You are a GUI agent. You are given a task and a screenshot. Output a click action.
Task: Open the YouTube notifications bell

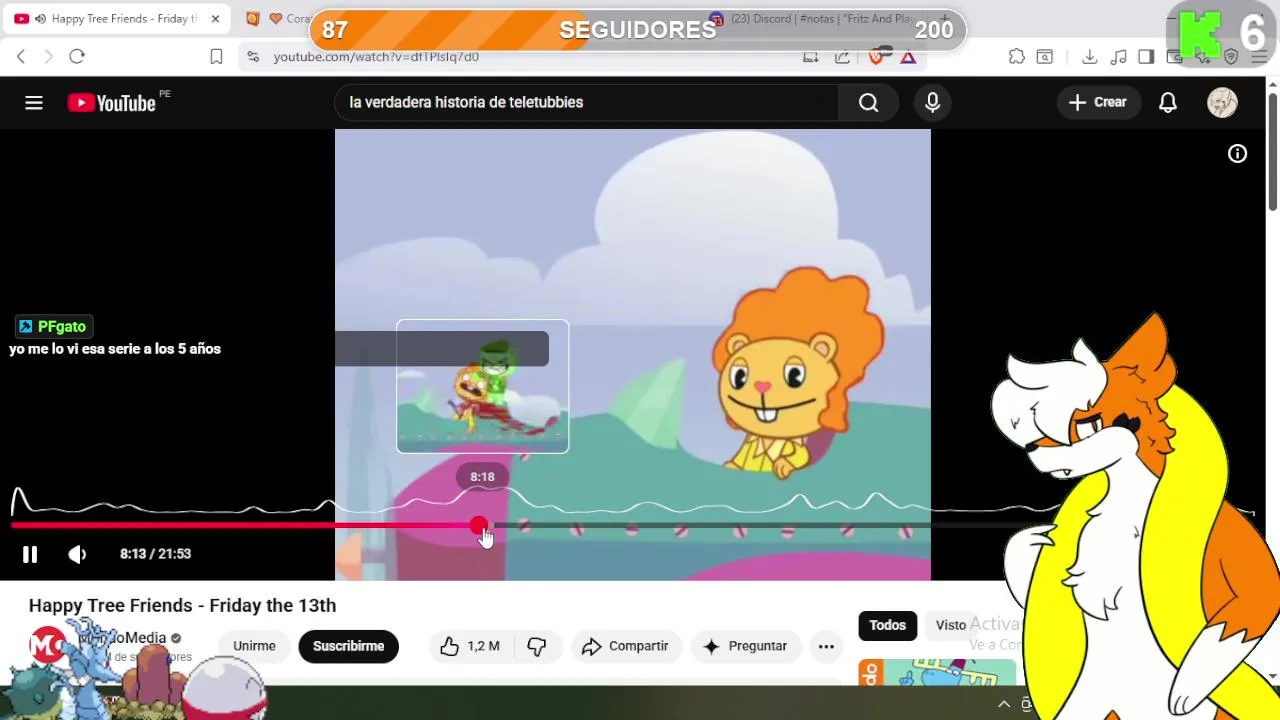(x=1168, y=102)
